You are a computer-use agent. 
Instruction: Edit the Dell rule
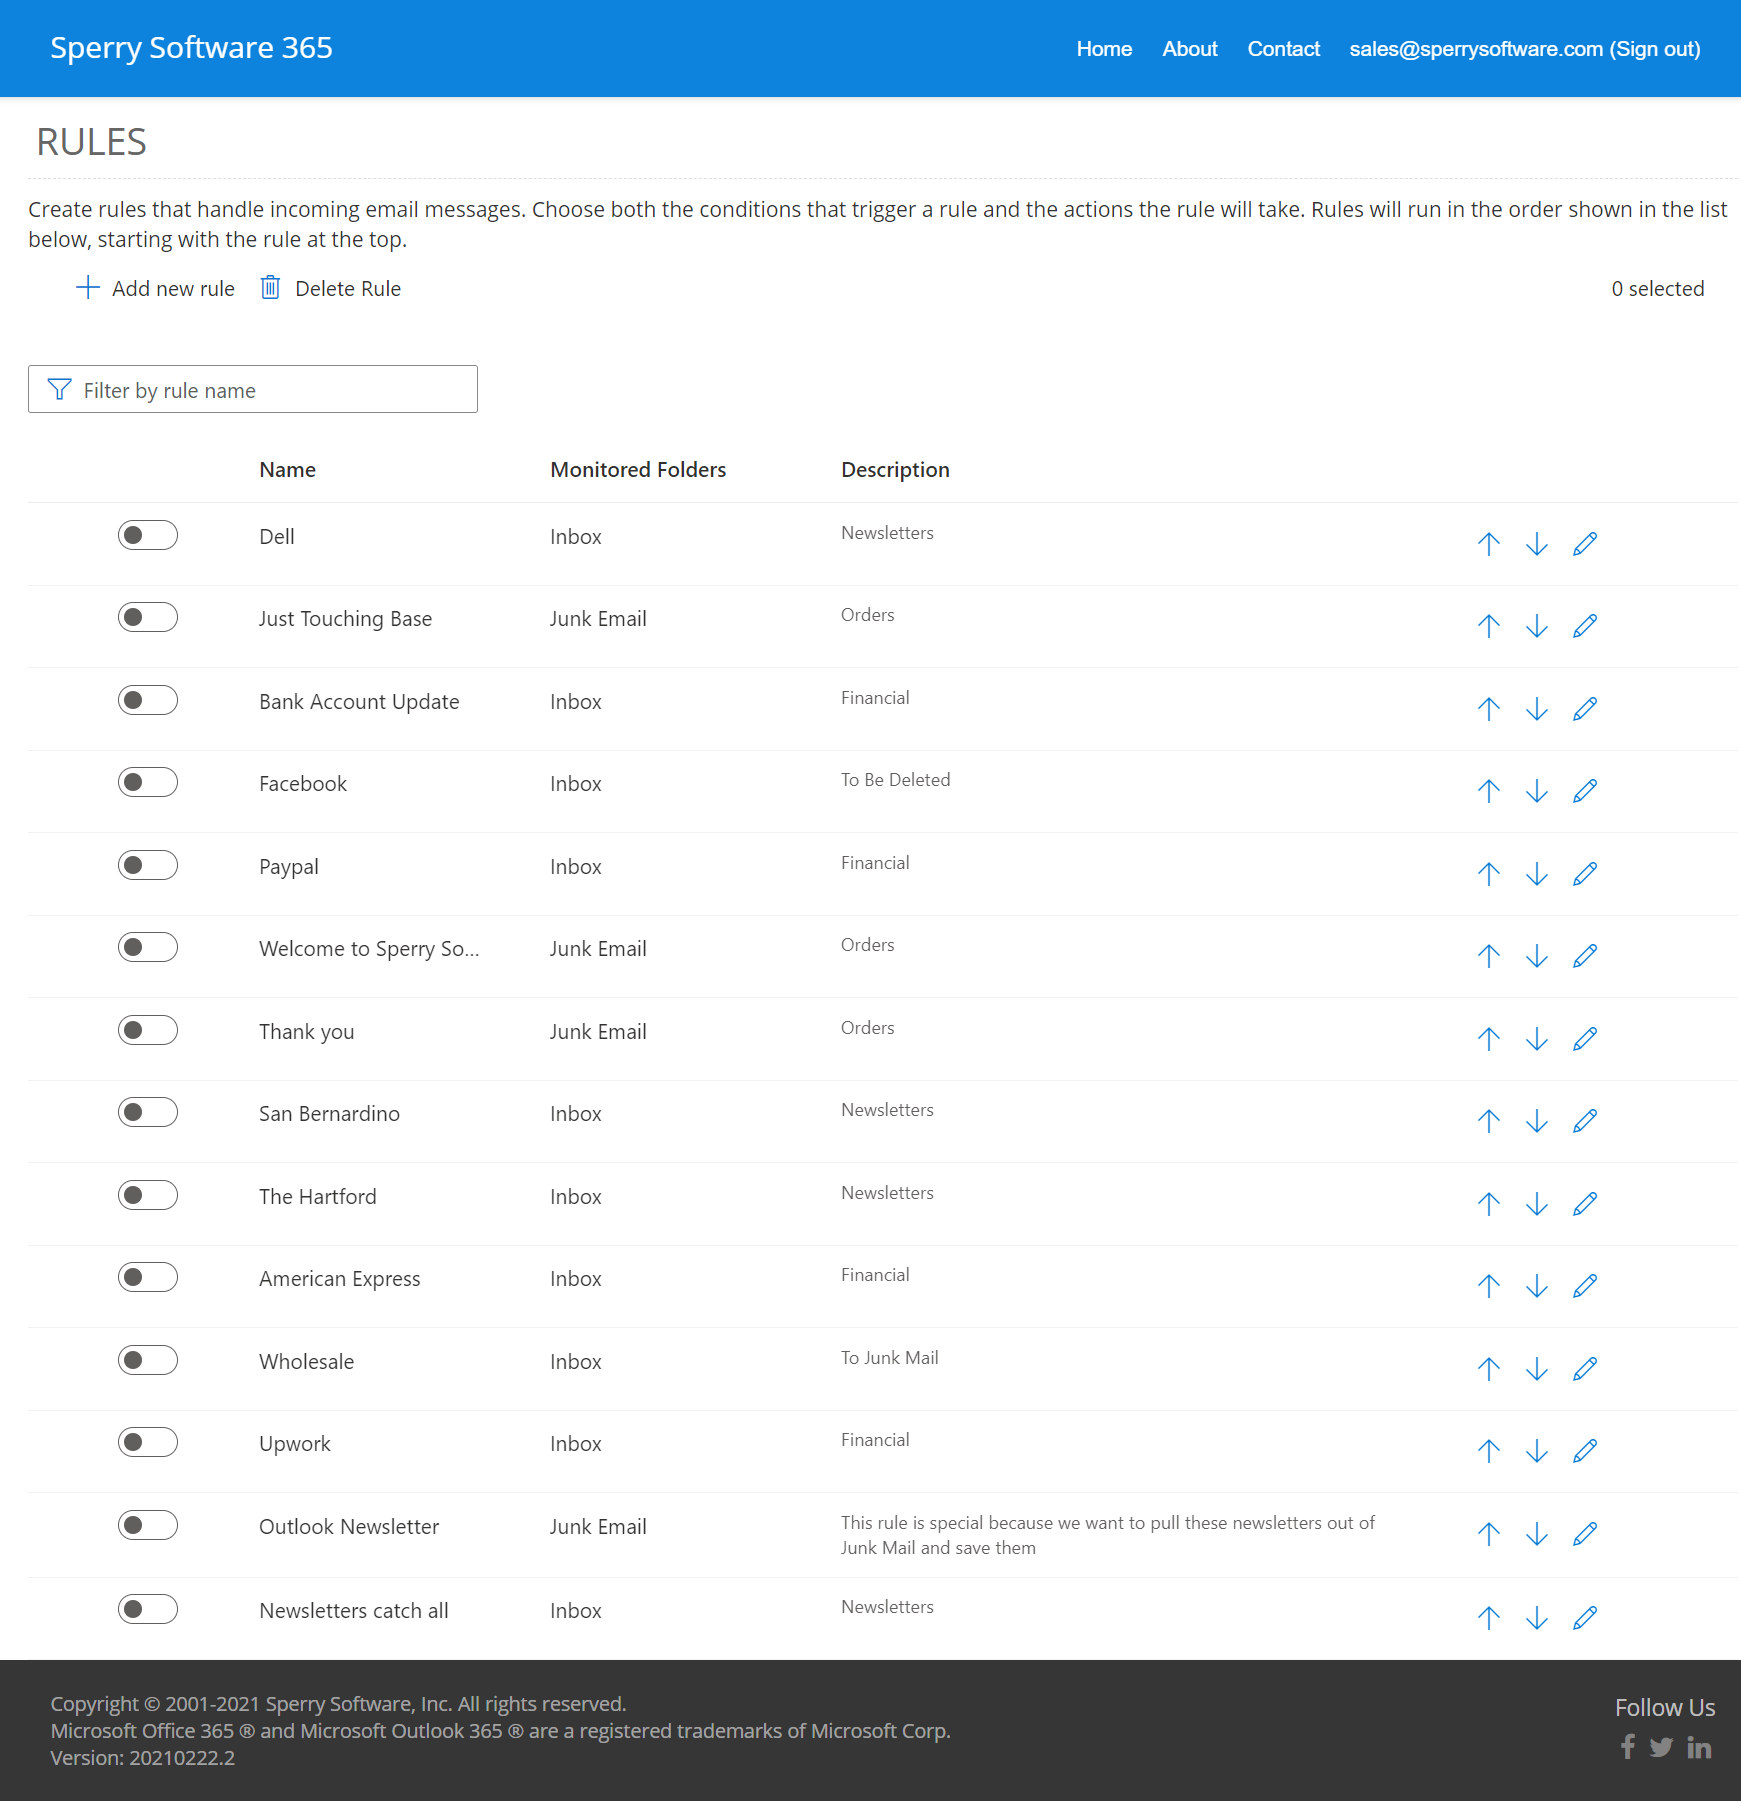1584,544
